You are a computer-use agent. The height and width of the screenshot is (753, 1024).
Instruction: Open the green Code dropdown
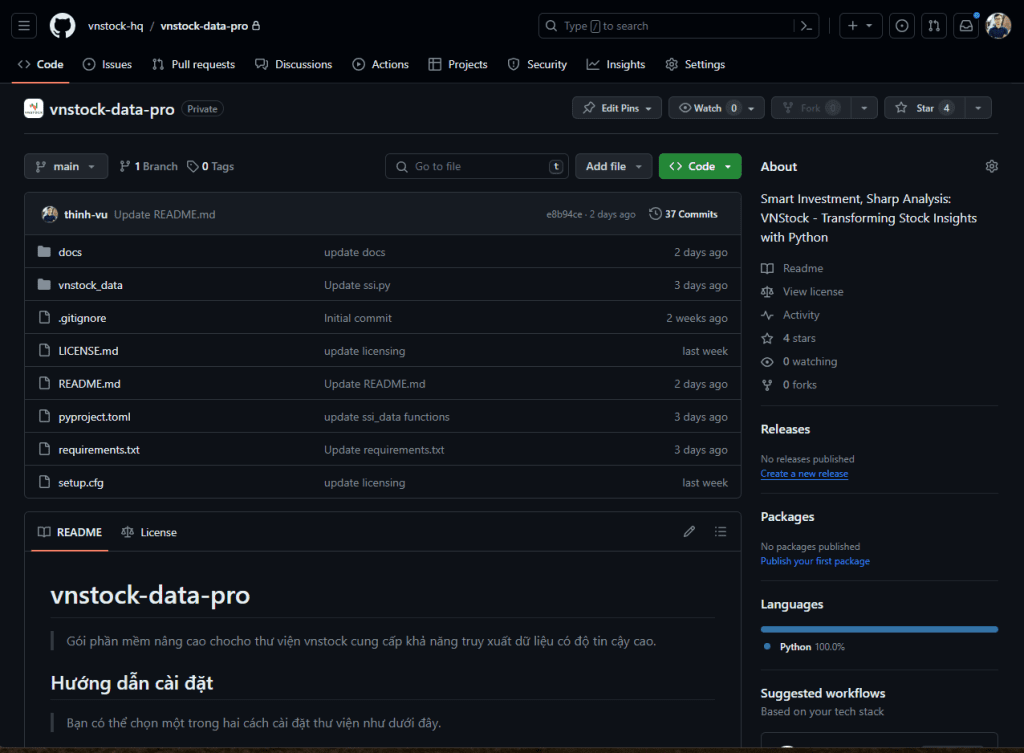[x=699, y=166]
